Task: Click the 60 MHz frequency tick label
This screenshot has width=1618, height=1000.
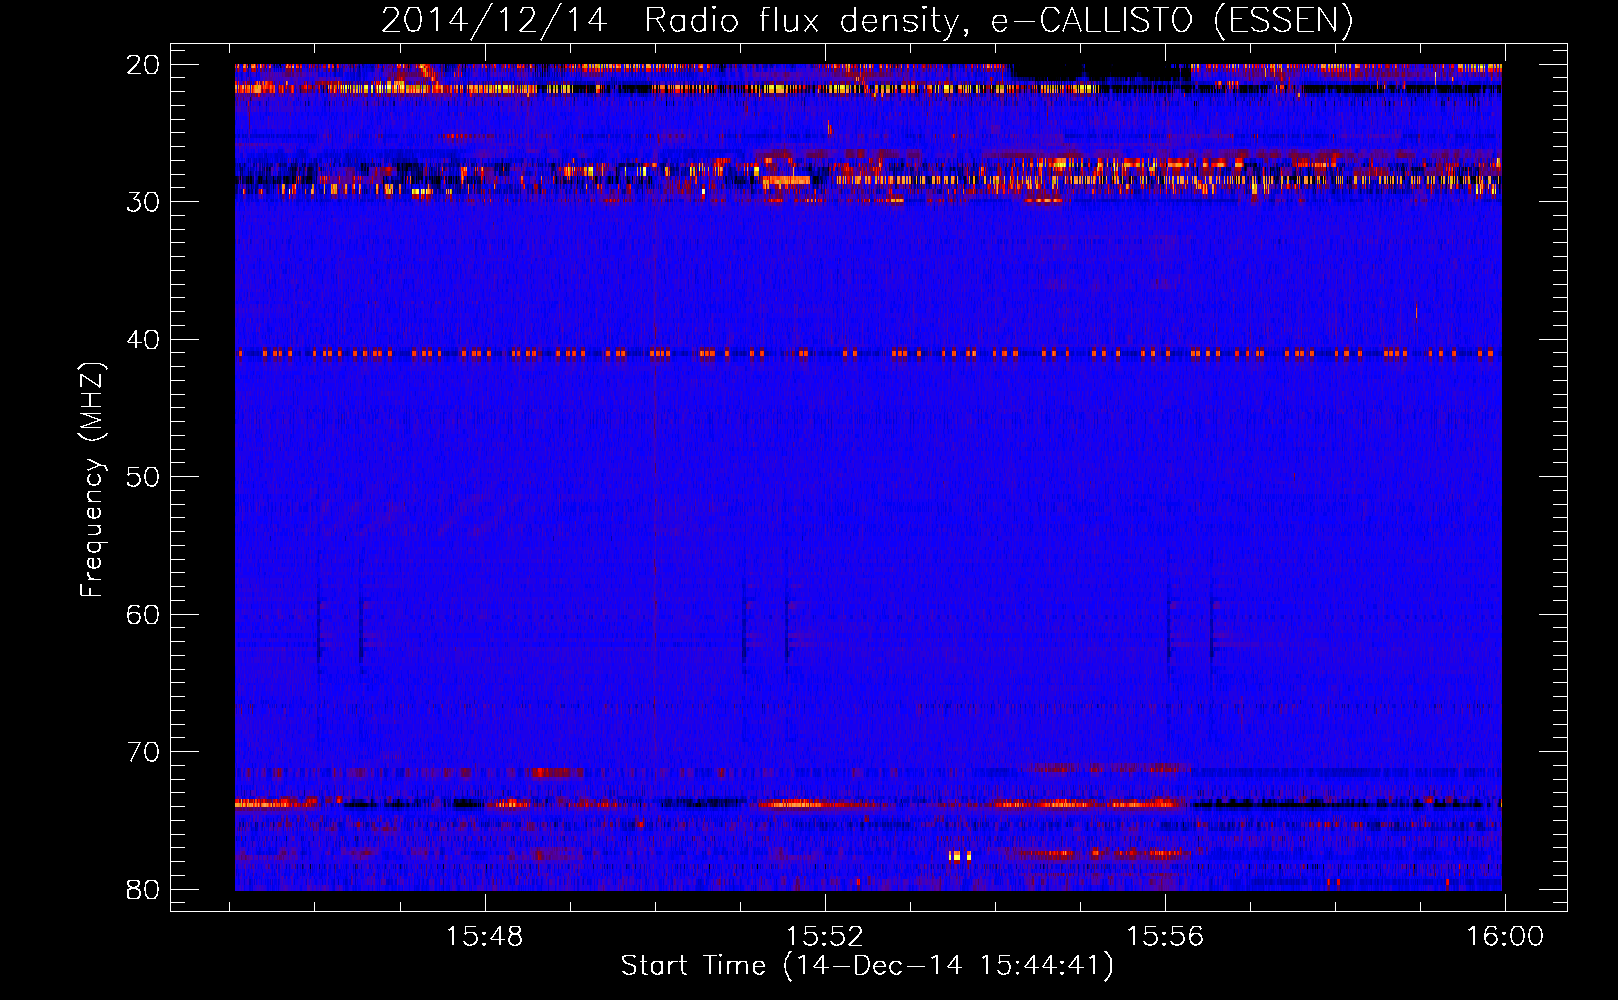Action: pyautogui.click(x=143, y=614)
